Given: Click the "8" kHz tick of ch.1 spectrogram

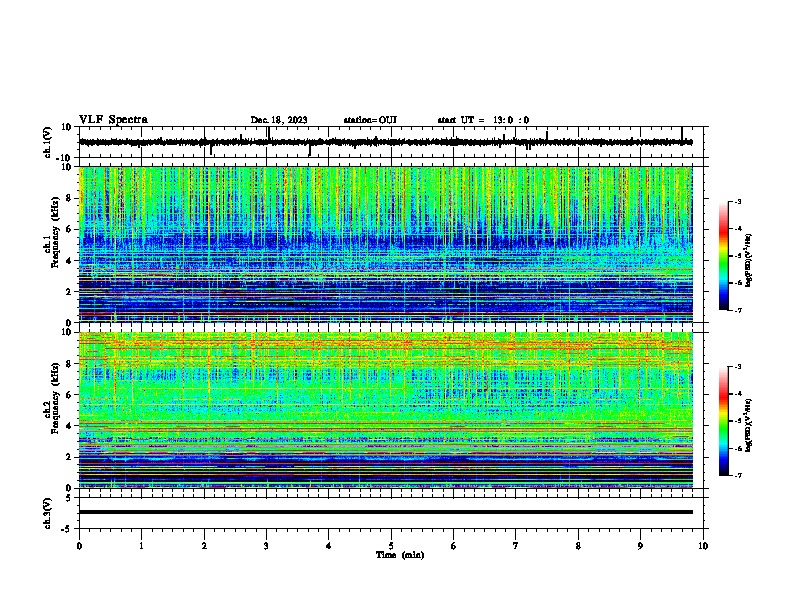Looking at the screenshot, I should (70, 198).
